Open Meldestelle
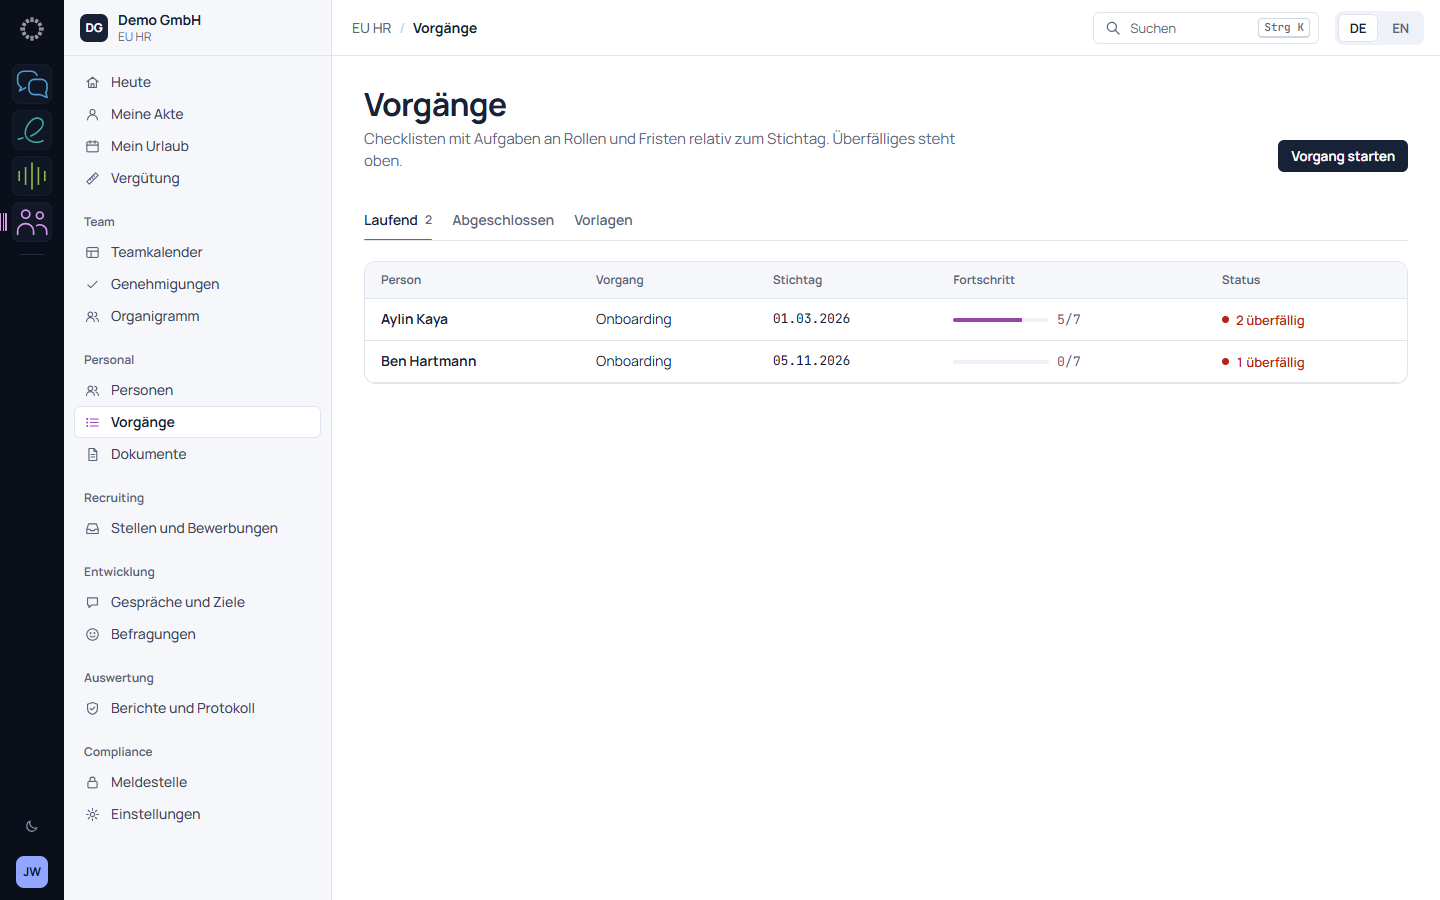 click(197, 782)
